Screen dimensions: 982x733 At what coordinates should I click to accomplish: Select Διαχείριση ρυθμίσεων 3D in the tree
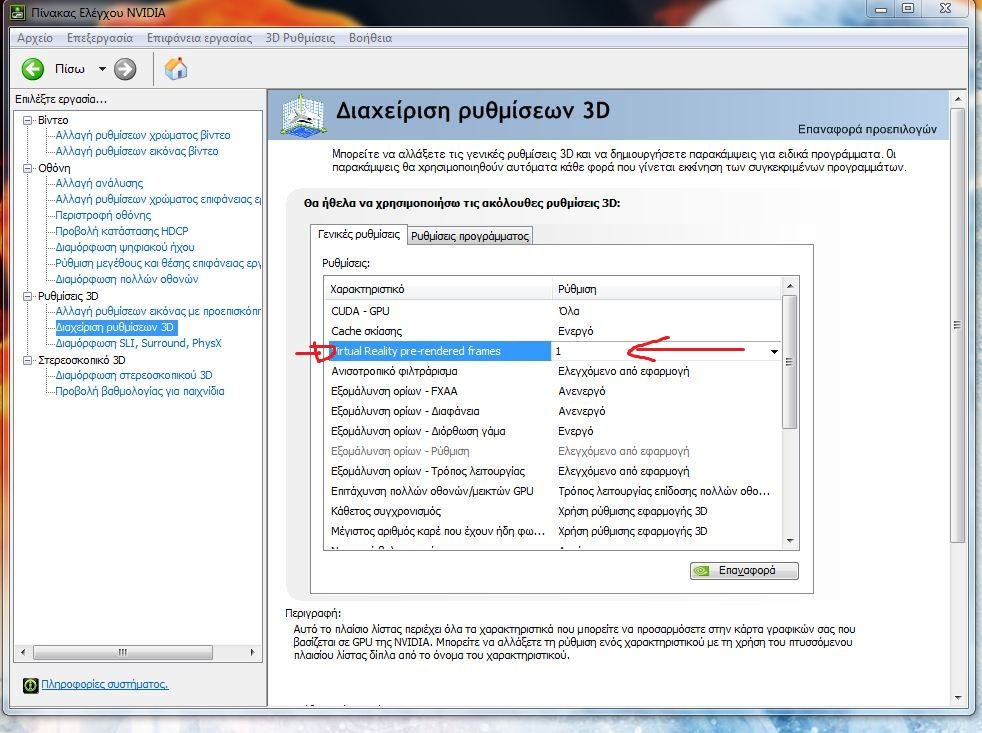115,327
